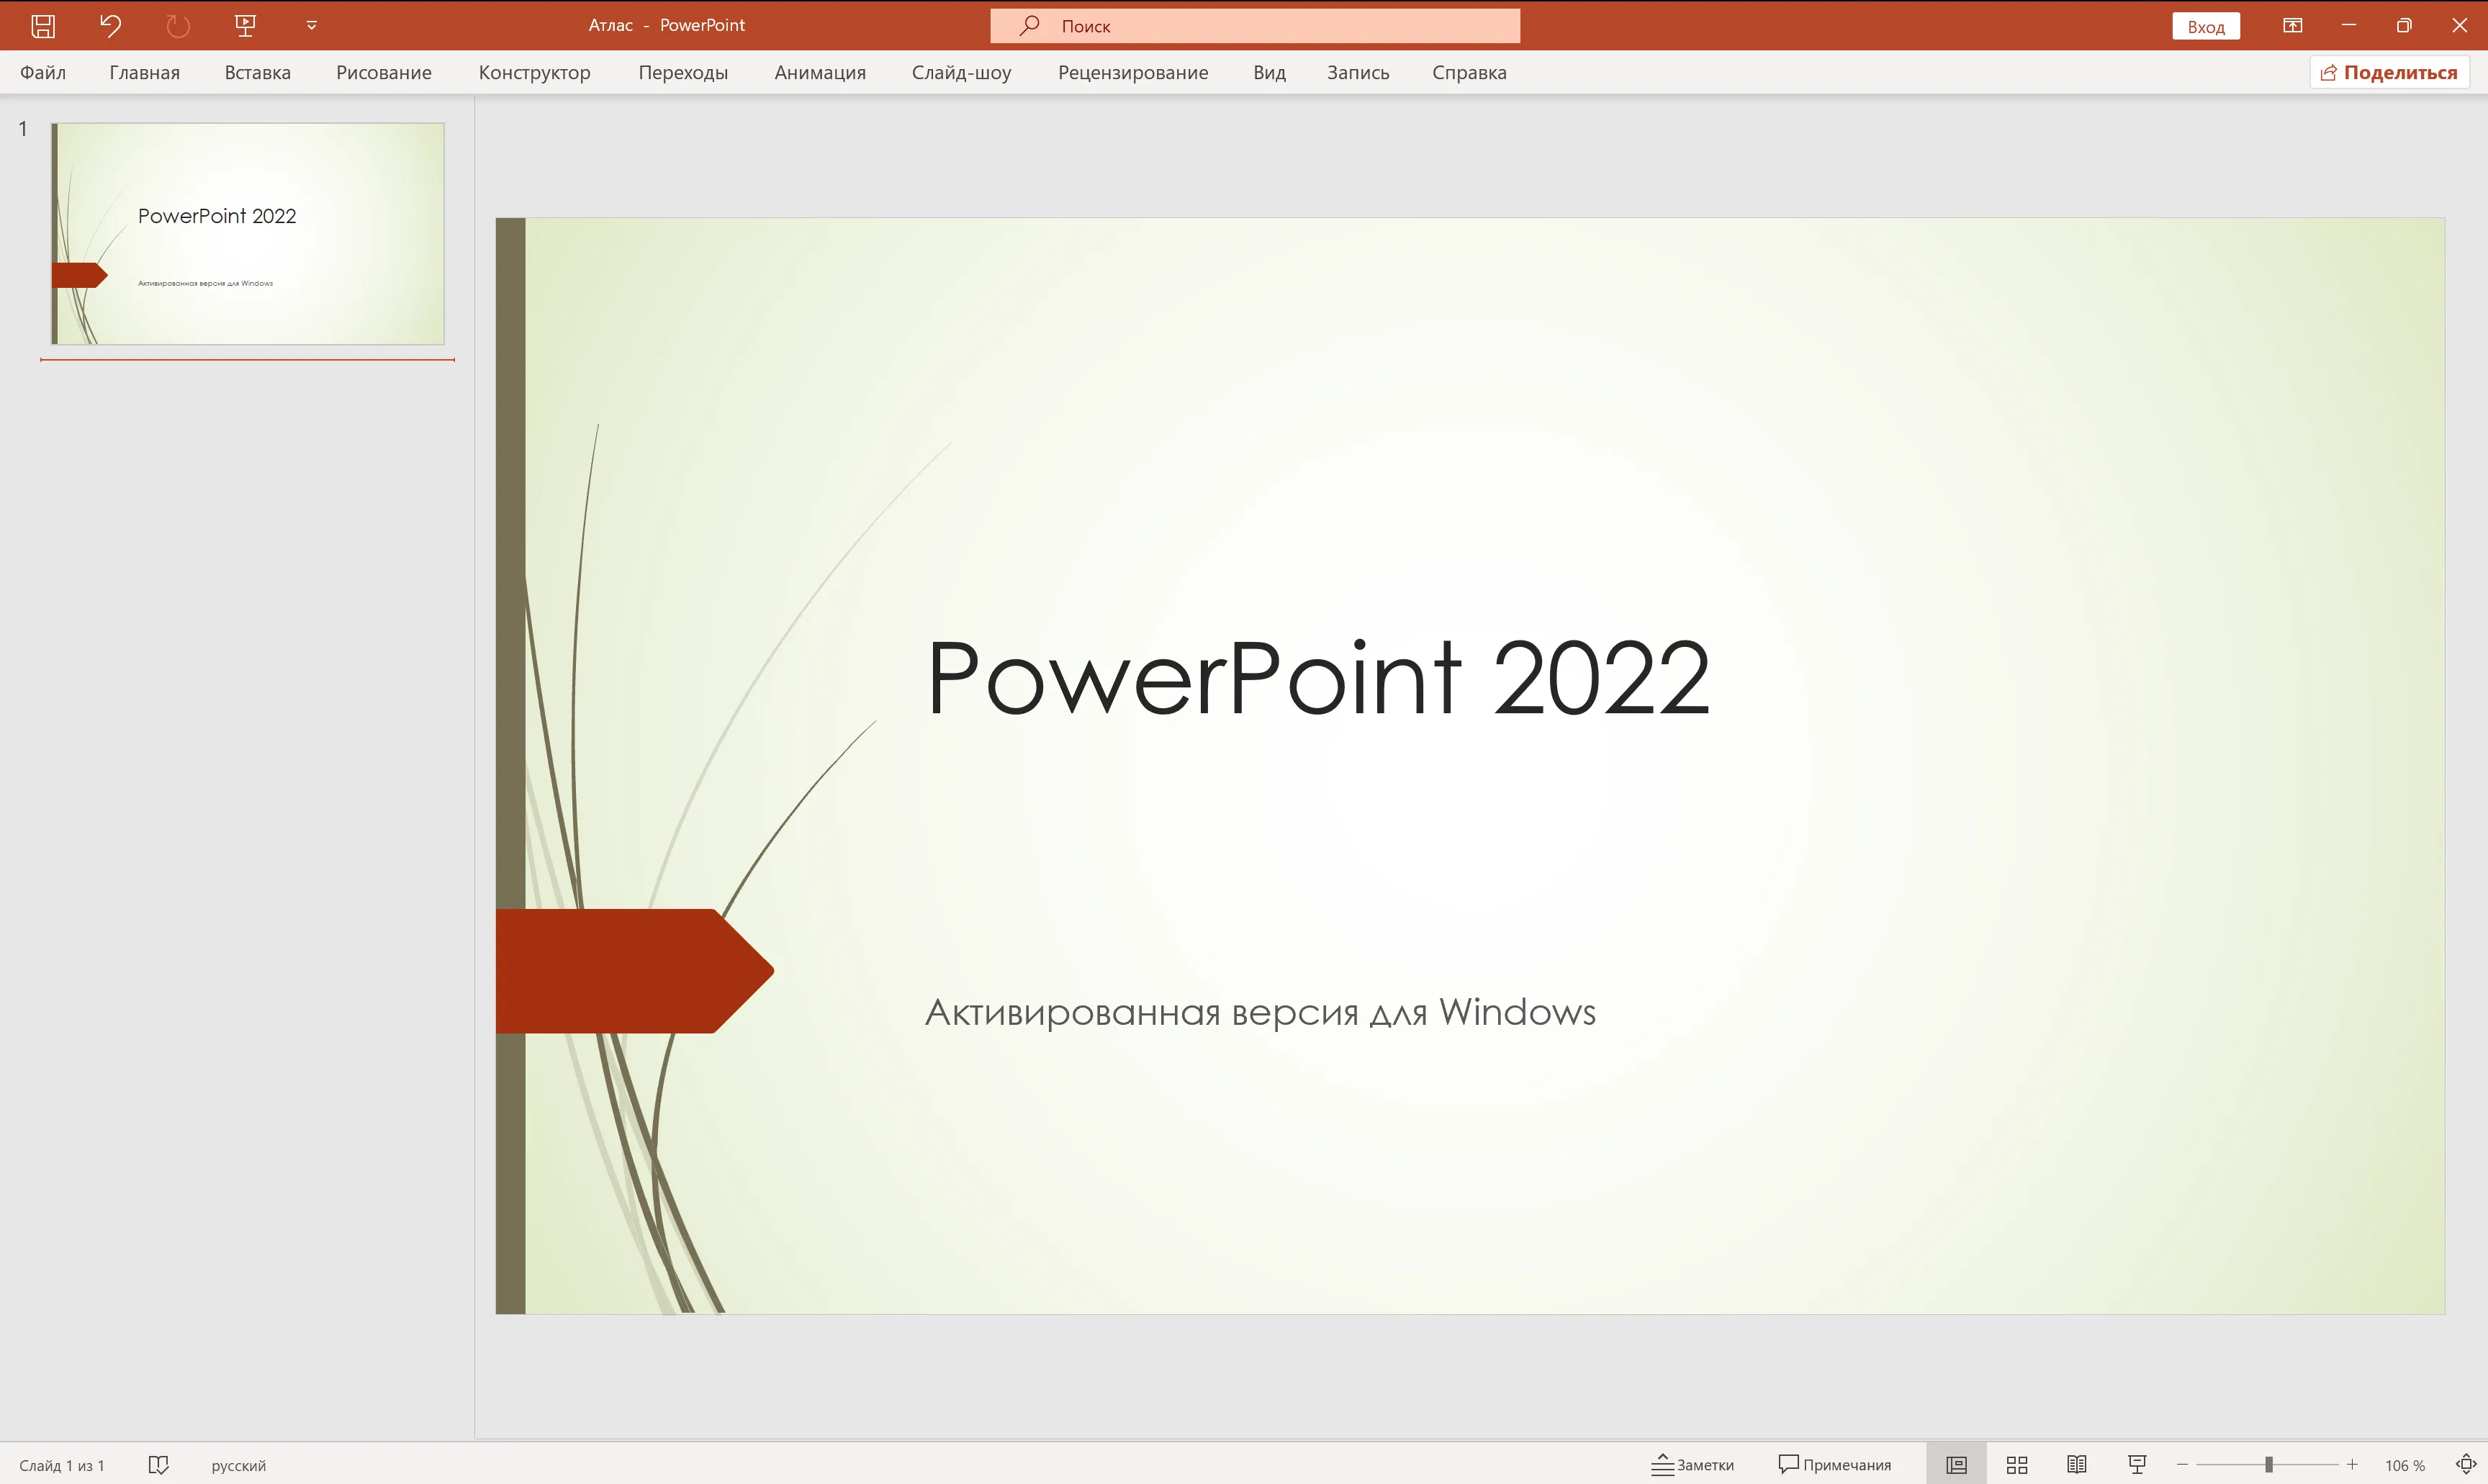This screenshot has width=2488, height=1484.
Task: Open the Конструктор ribbon tab
Action: click(x=534, y=72)
